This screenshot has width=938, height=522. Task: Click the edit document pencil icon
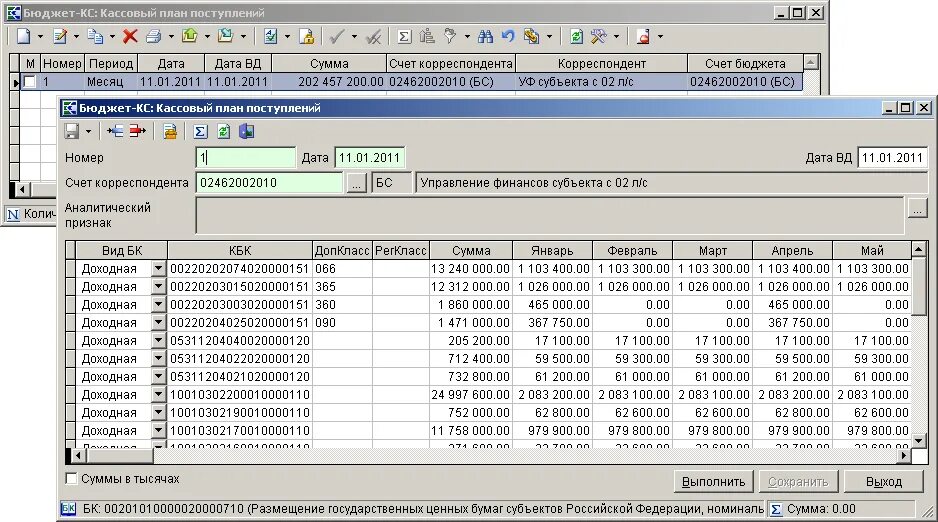click(x=60, y=36)
